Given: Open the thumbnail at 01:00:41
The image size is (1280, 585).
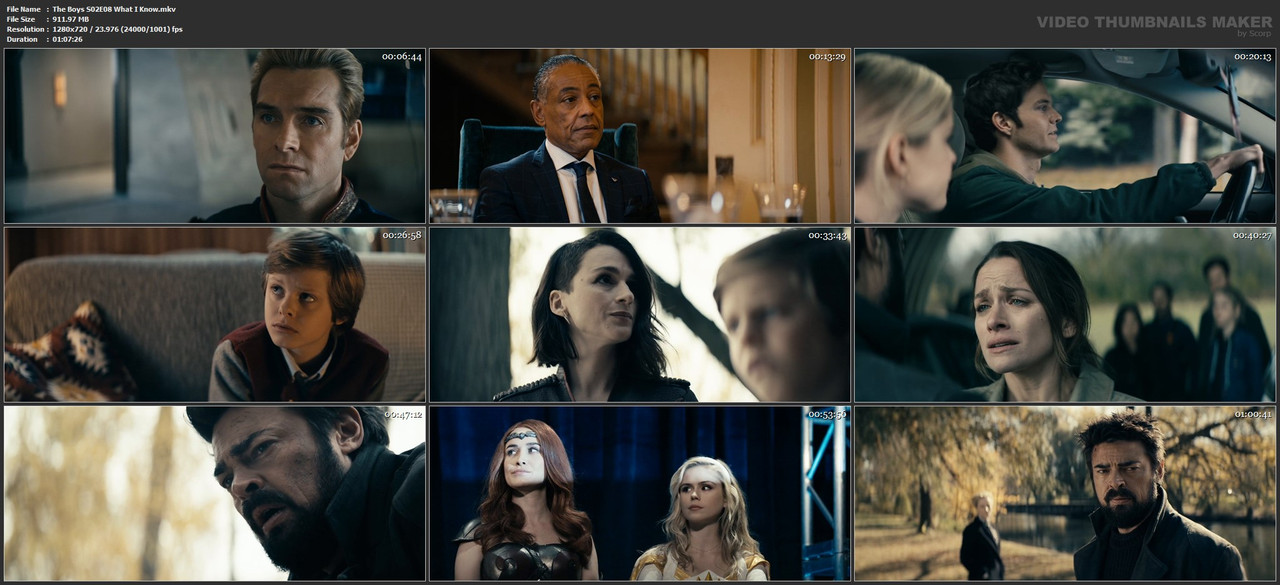Looking at the screenshot, I should point(1065,493).
